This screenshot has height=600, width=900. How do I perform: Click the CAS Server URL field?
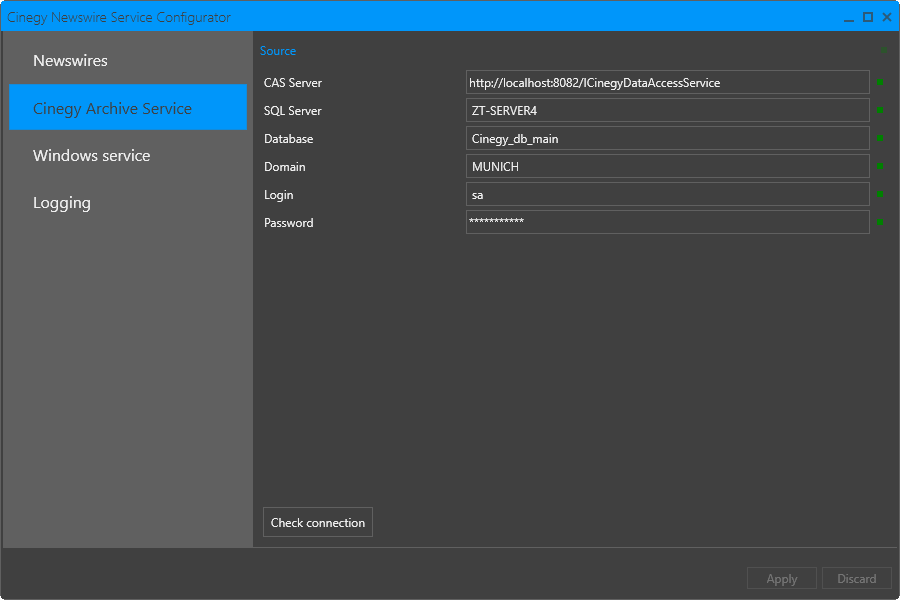click(668, 82)
